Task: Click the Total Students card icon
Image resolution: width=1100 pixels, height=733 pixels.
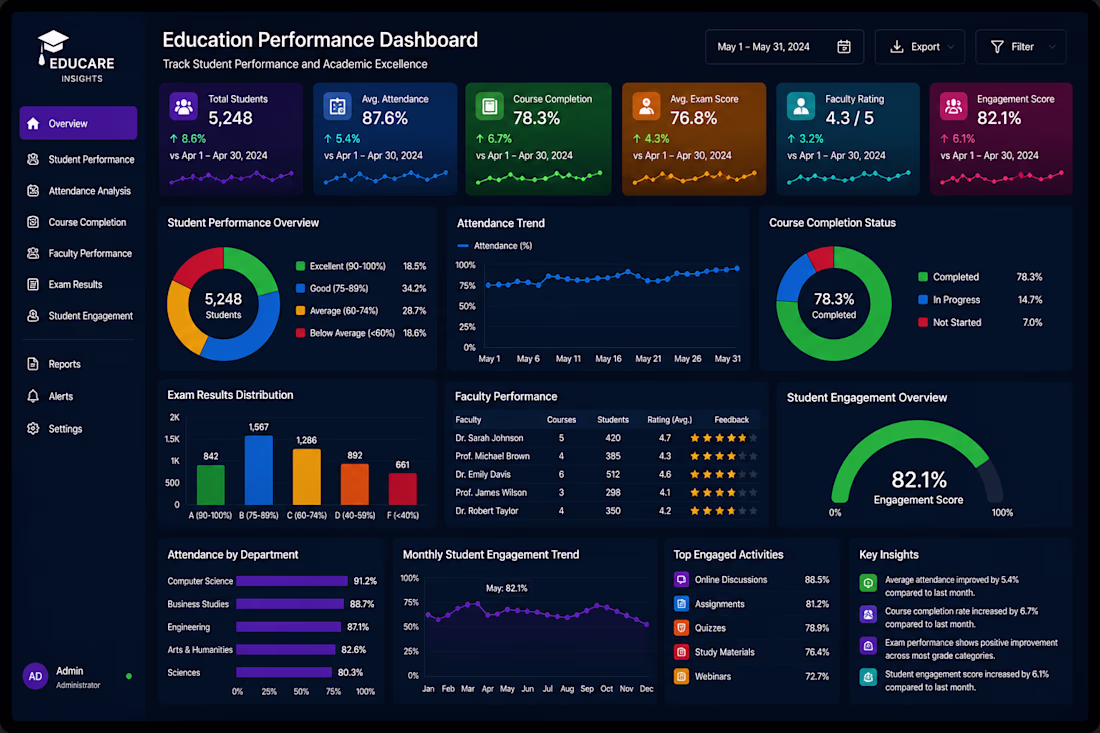Action: tap(184, 107)
